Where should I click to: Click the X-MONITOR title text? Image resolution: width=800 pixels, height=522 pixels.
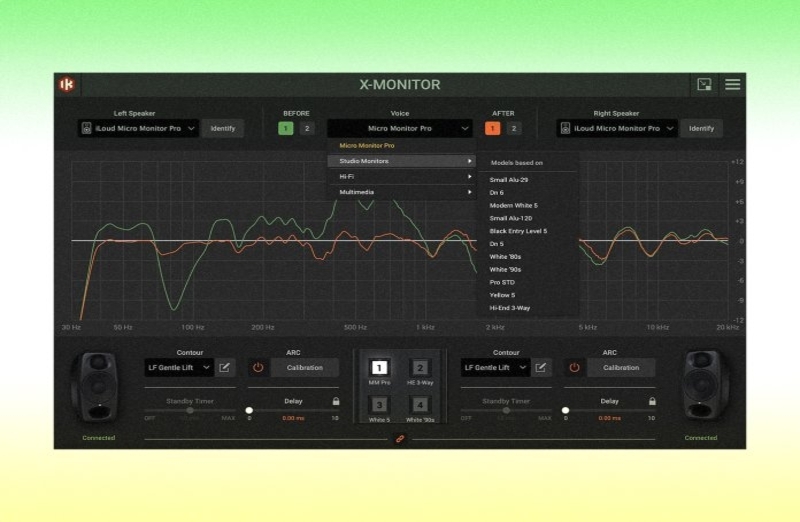399,85
